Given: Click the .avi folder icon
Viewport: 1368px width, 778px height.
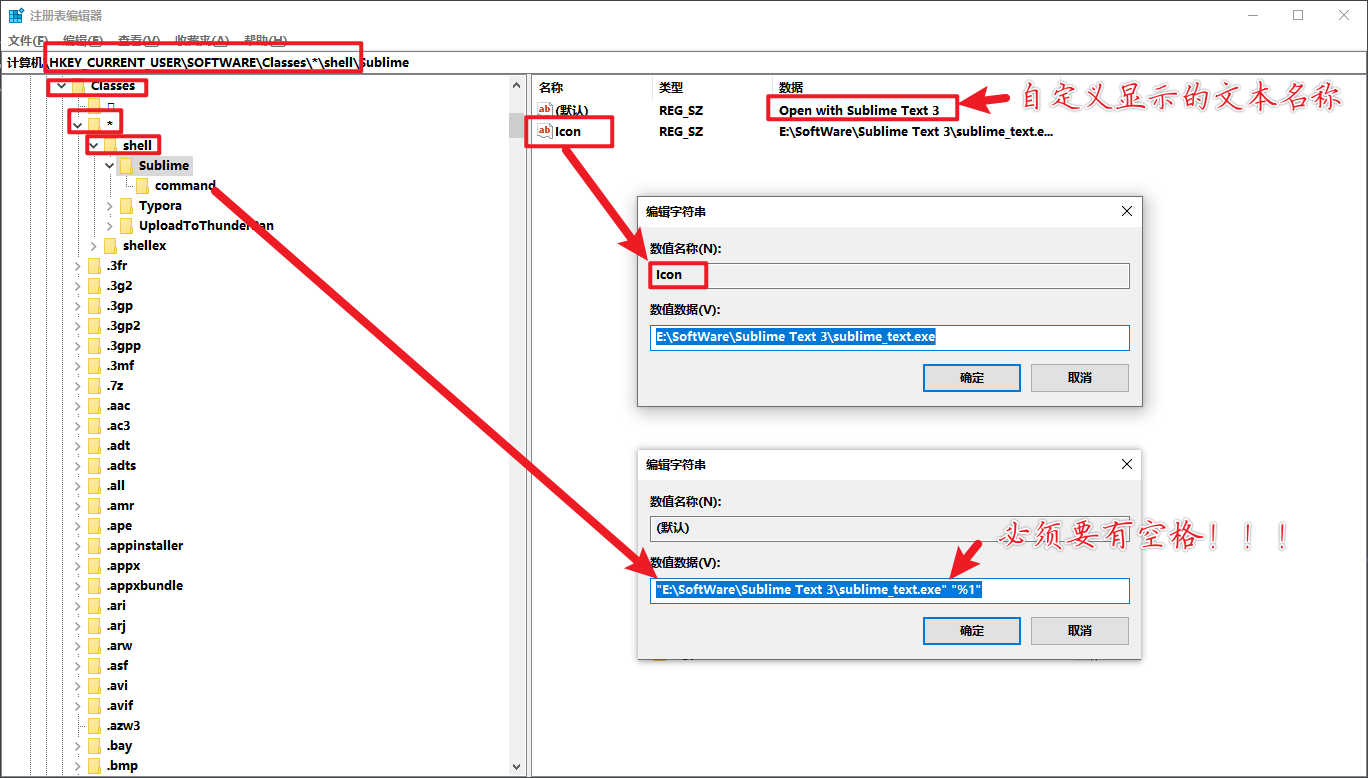Looking at the screenshot, I should click(94, 685).
